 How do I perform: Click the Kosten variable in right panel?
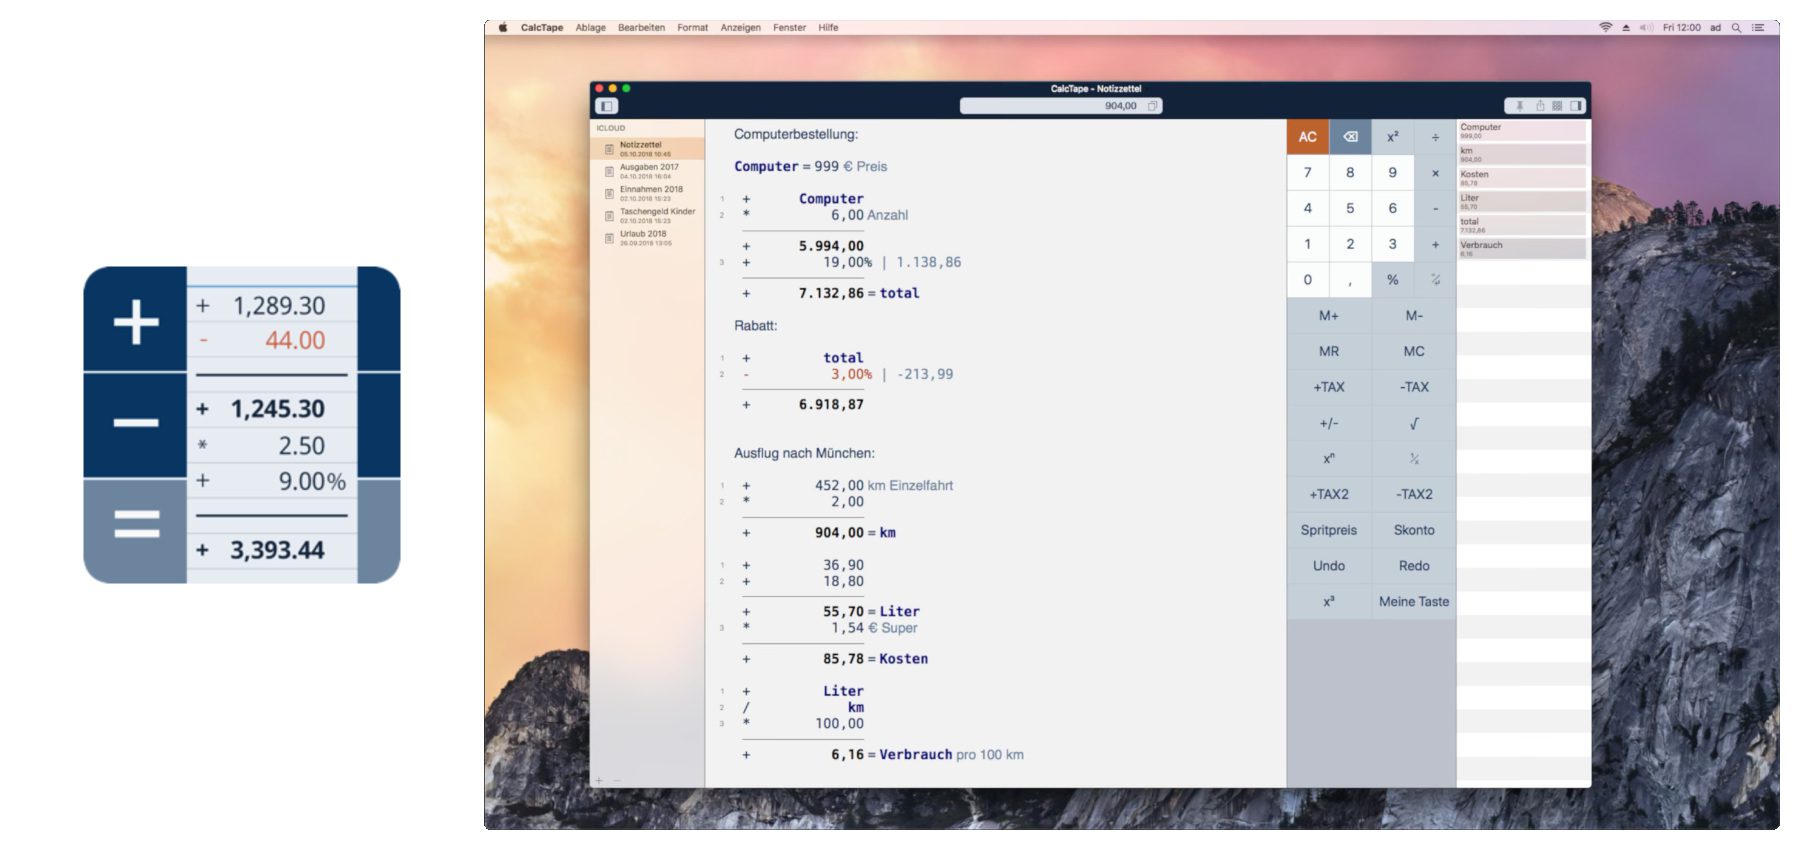1522,178
